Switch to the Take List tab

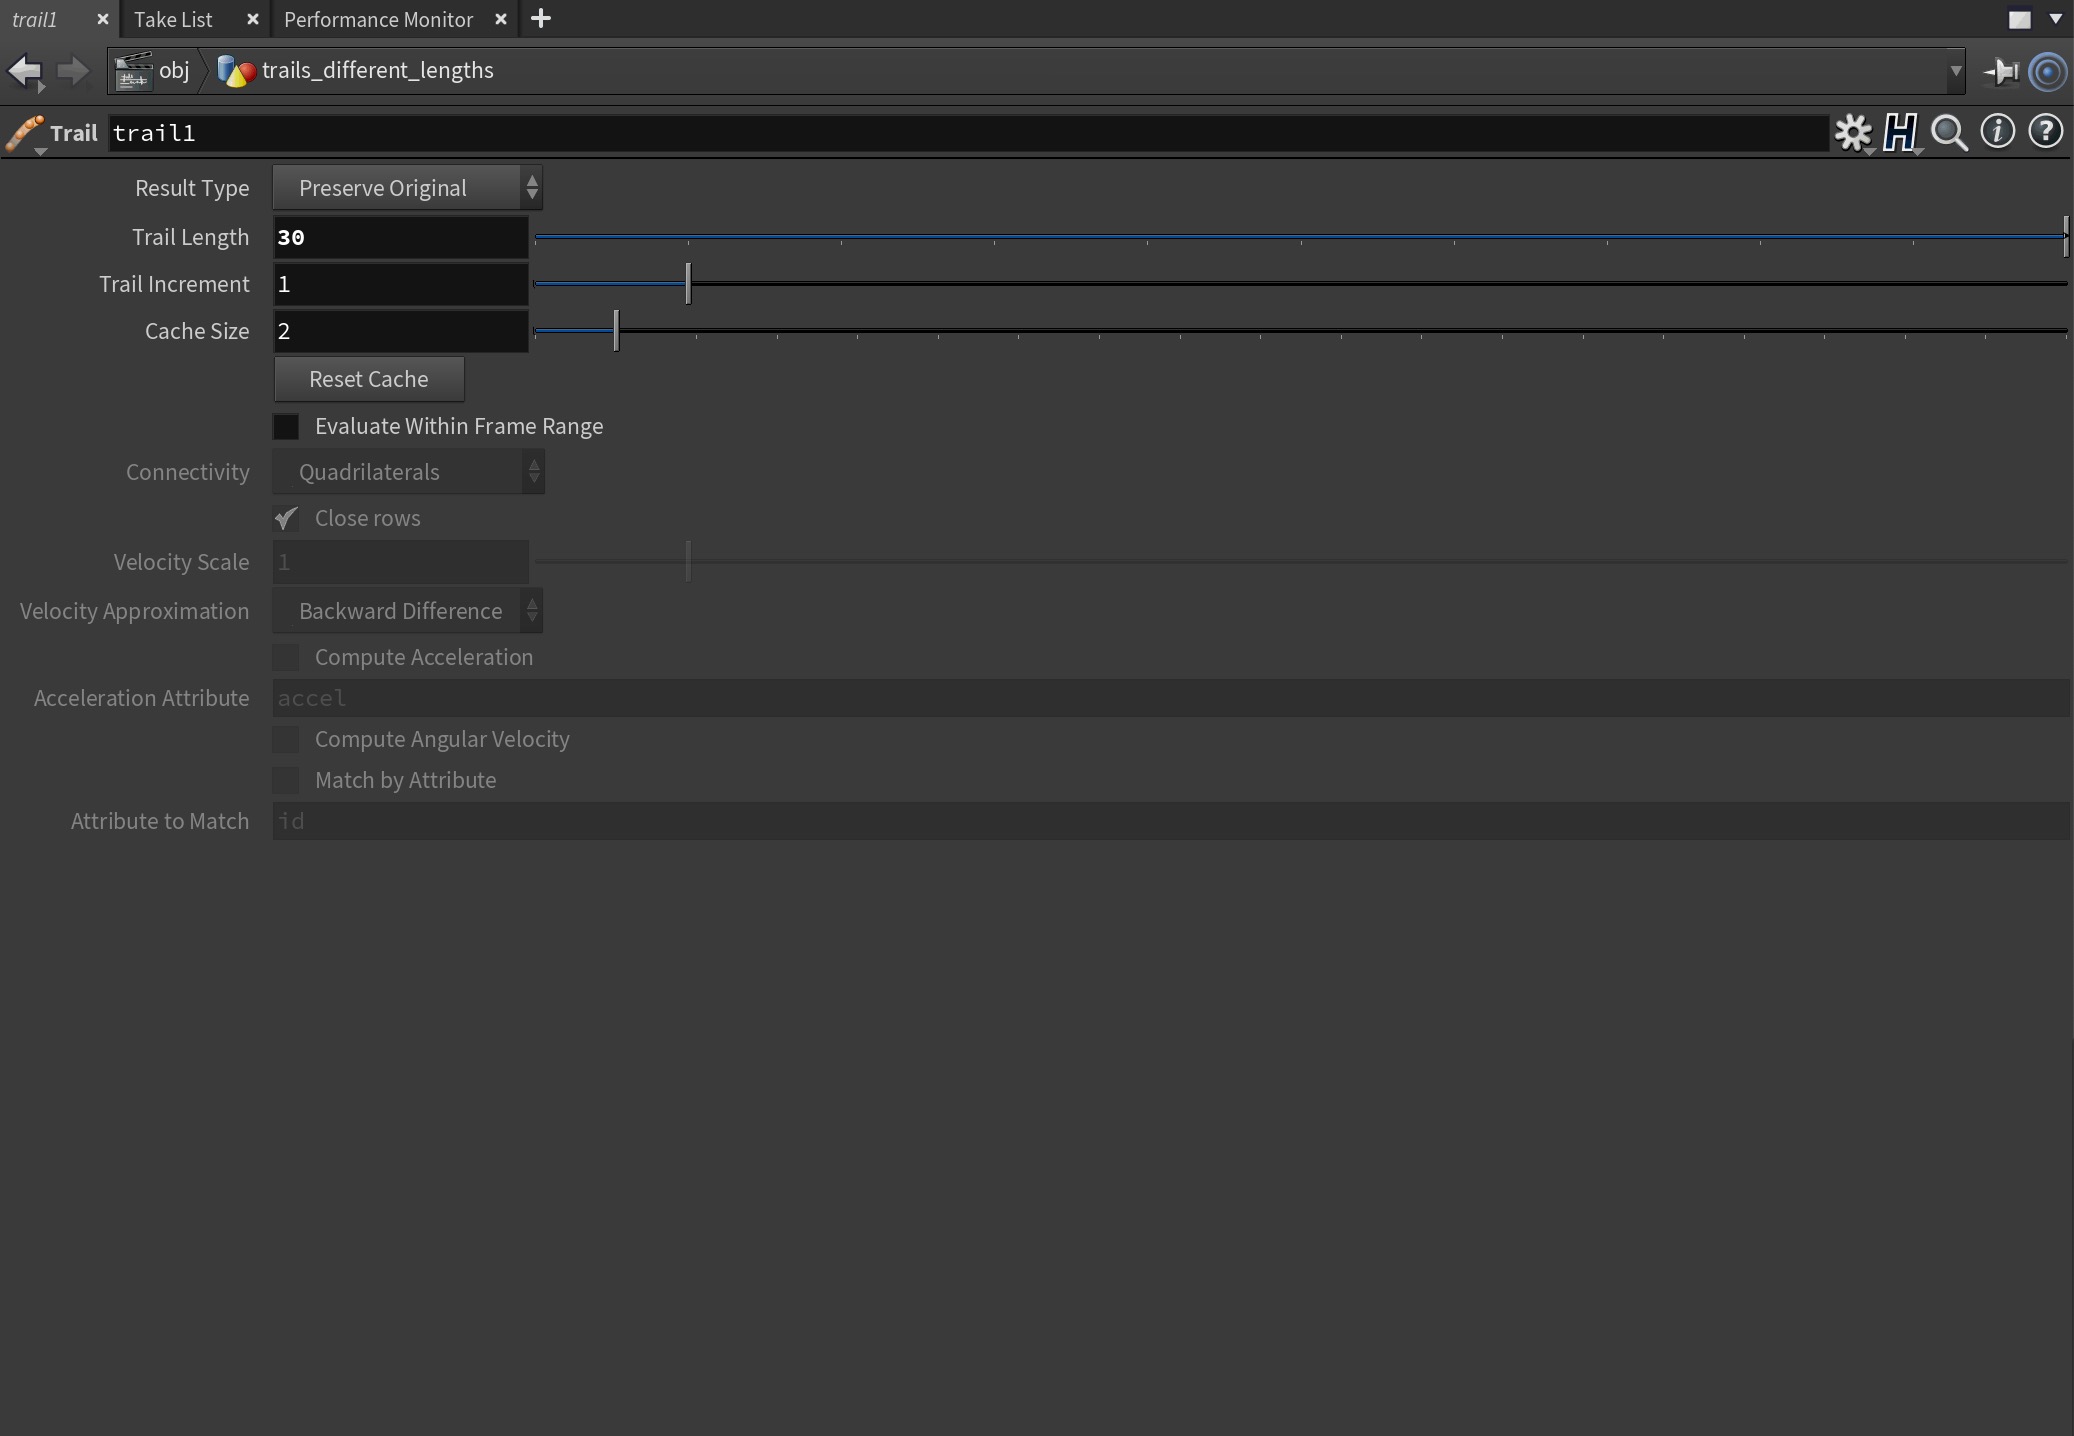pos(173,19)
